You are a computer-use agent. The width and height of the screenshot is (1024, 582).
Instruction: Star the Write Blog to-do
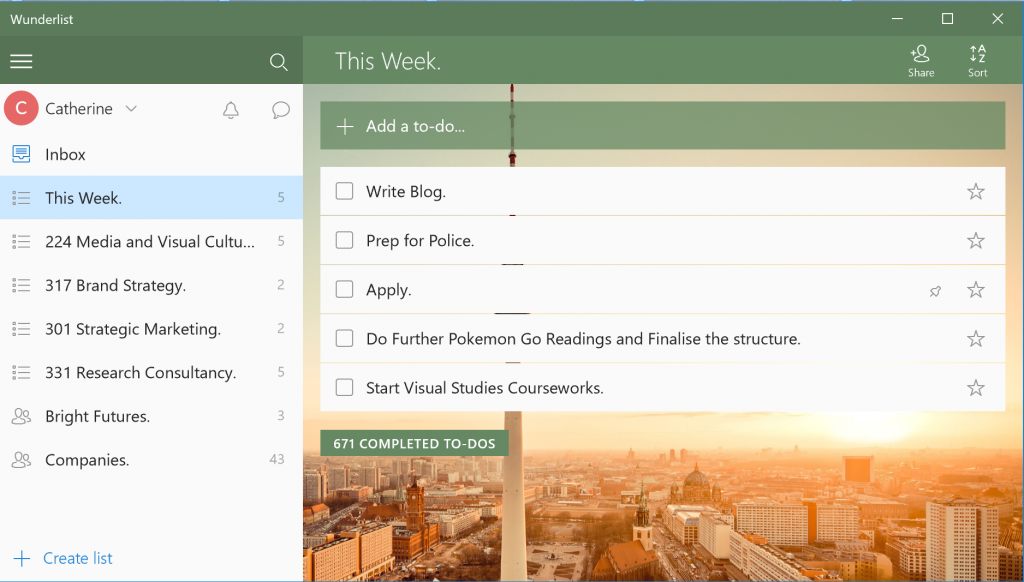(976, 191)
